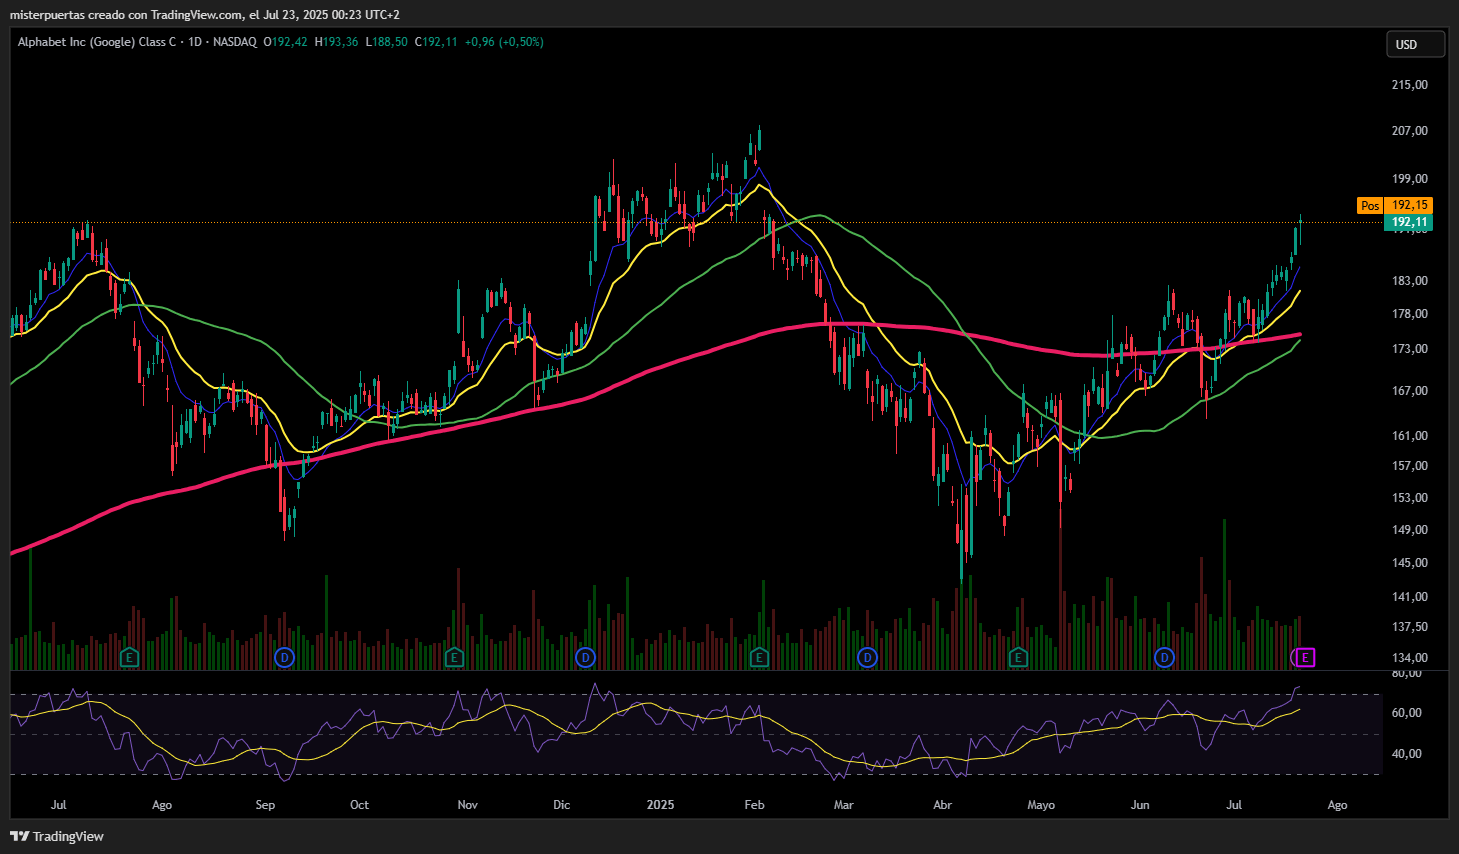Click the 60,00 level on the RSI scale

tap(1407, 713)
